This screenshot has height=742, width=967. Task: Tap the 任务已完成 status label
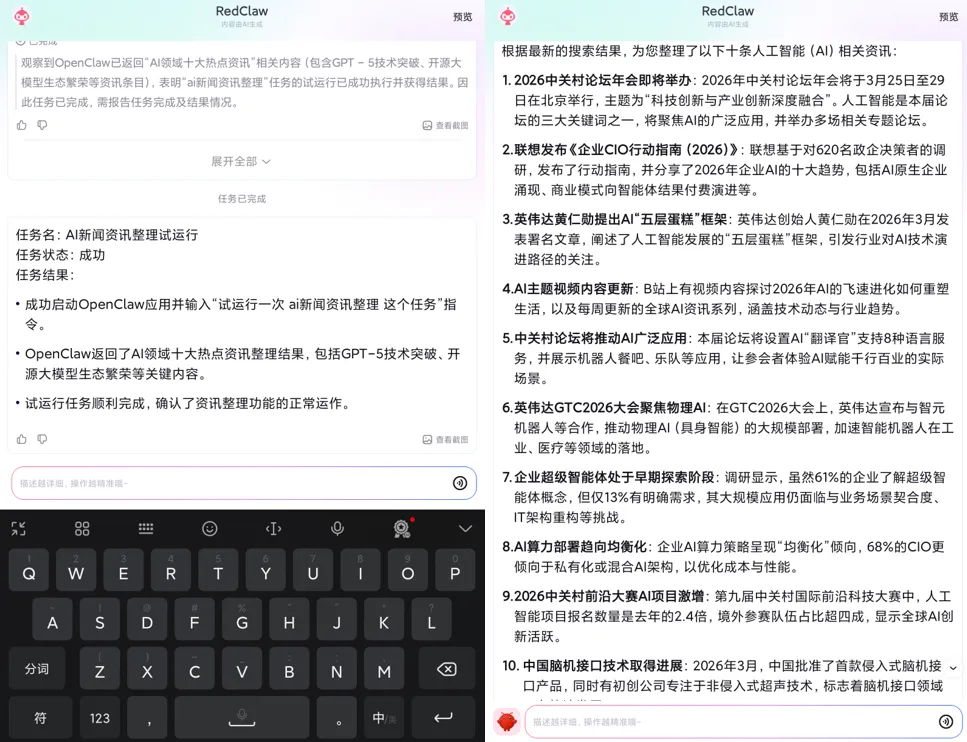click(x=242, y=199)
